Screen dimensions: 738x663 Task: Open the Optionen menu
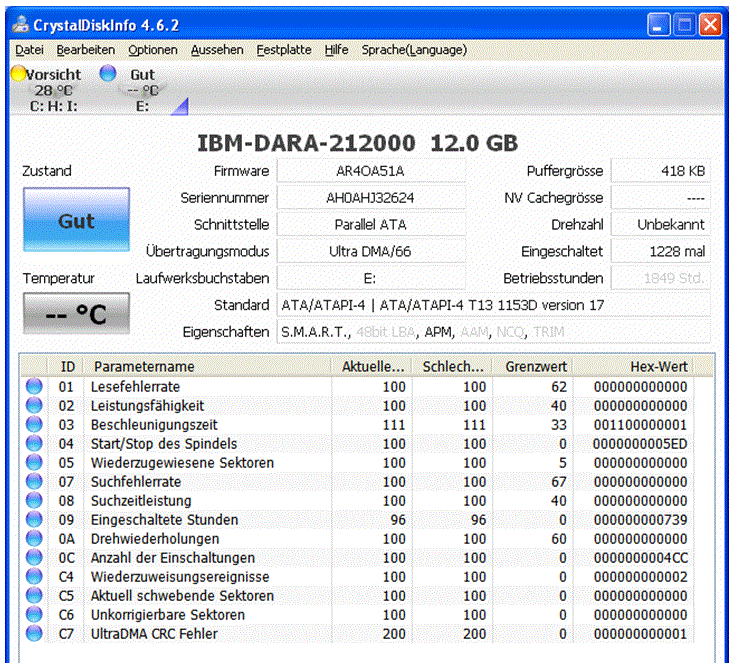[153, 50]
